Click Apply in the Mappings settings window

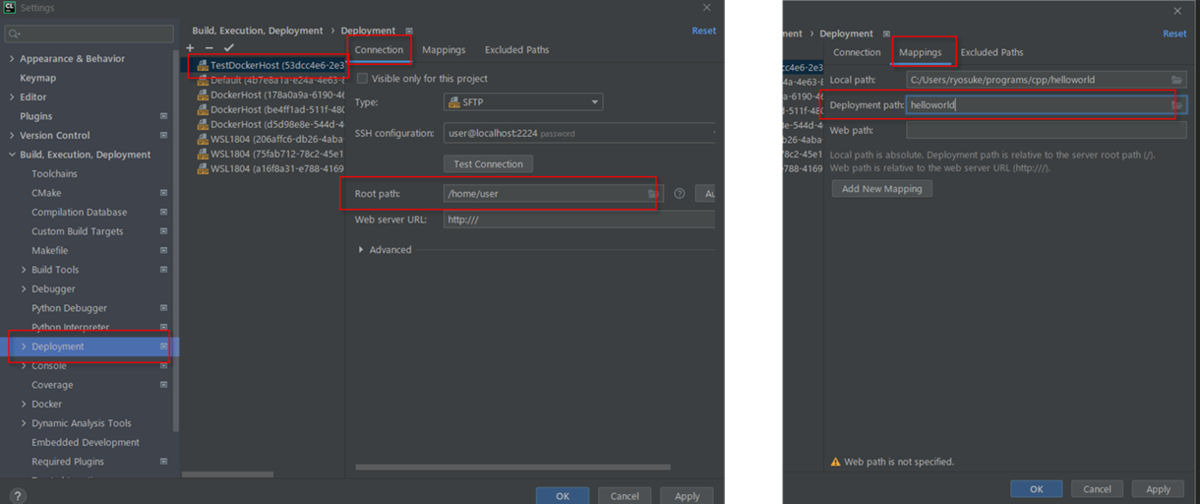[x=1158, y=489]
